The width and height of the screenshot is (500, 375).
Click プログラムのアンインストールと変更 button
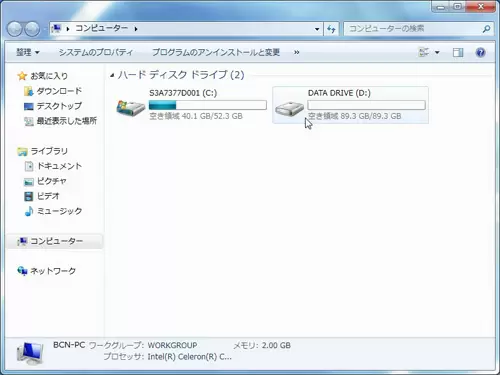tap(216, 52)
